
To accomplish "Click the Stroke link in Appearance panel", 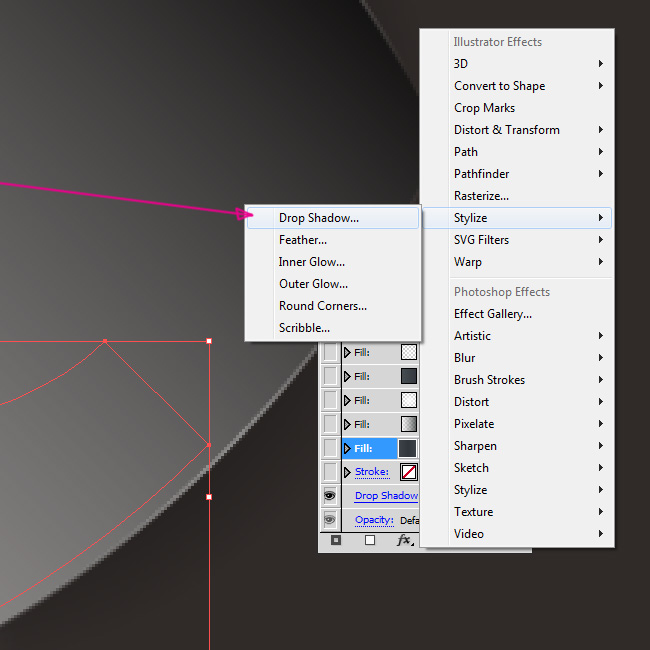I will tap(372, 472).
